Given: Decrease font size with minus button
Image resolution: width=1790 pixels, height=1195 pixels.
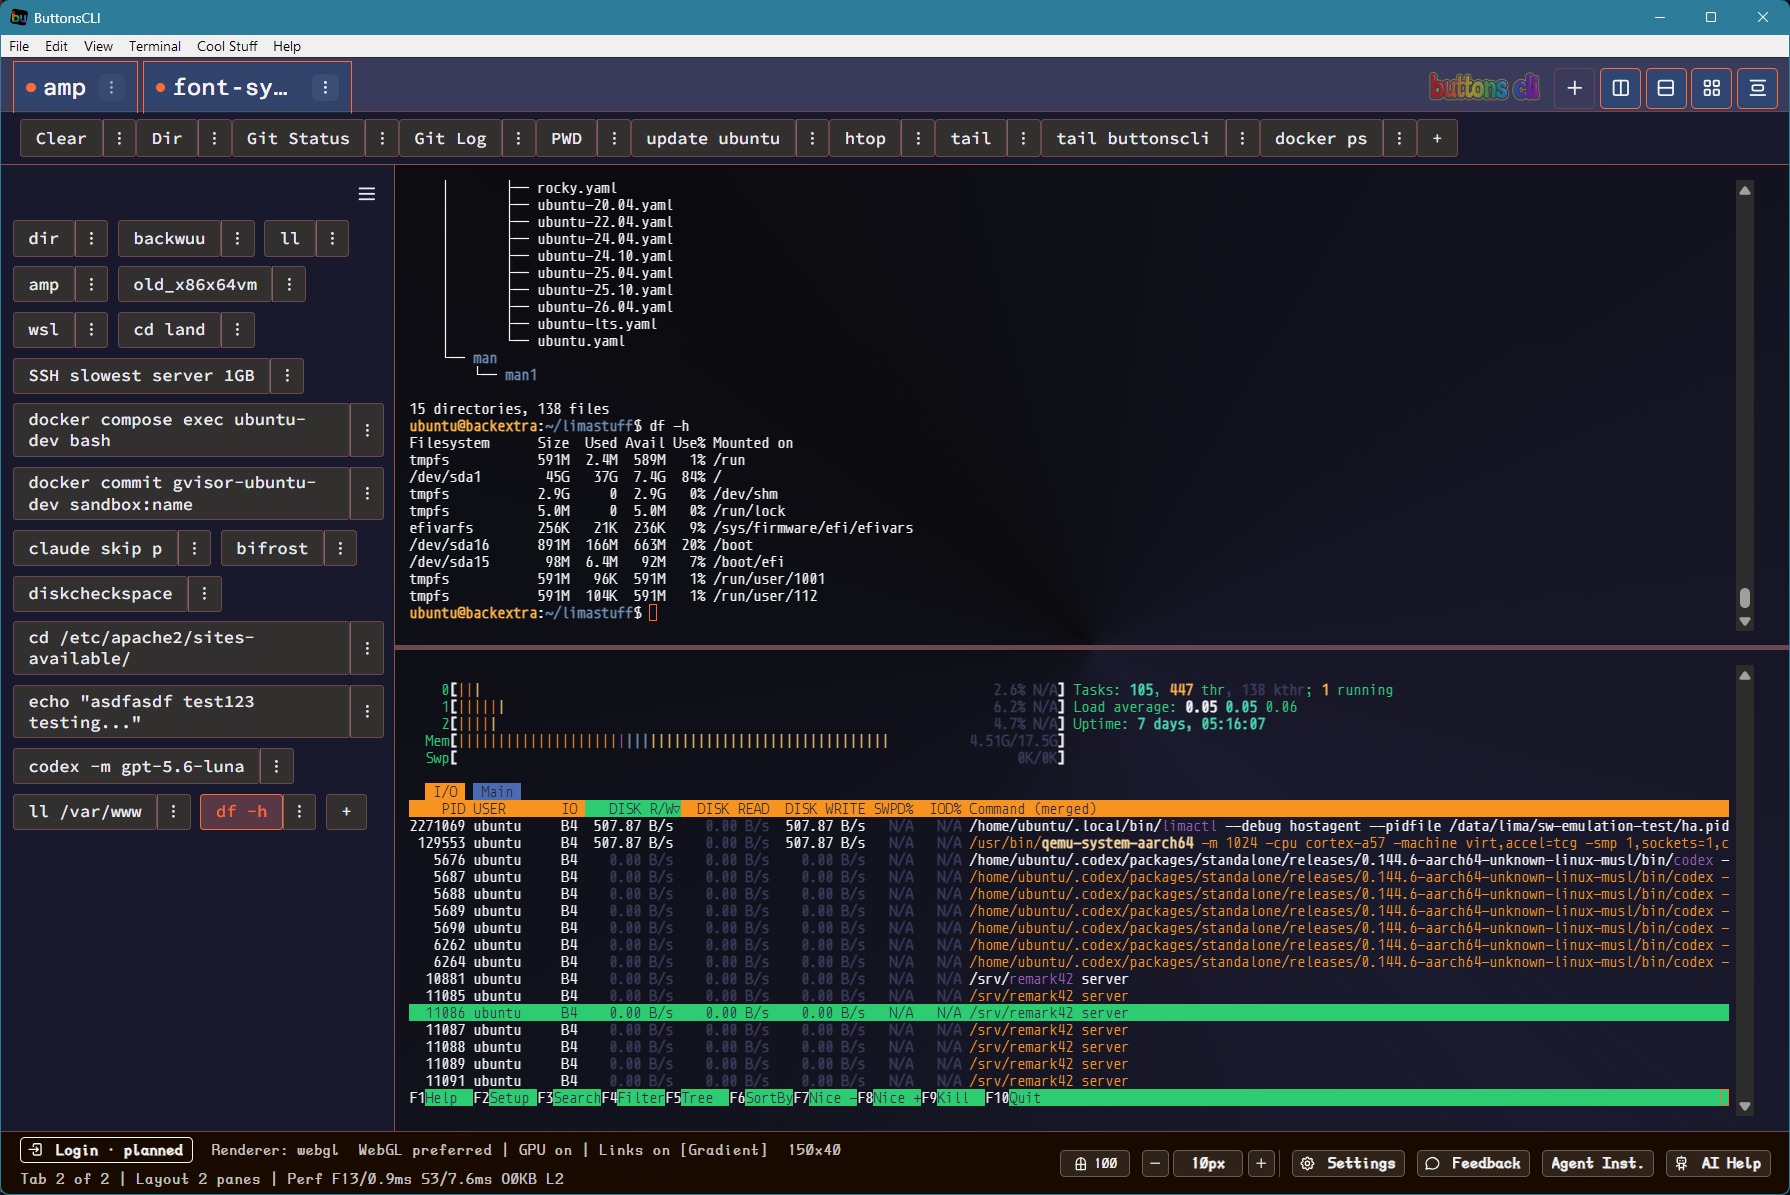Looking at the screenshot, I should pos(1155,1163).
